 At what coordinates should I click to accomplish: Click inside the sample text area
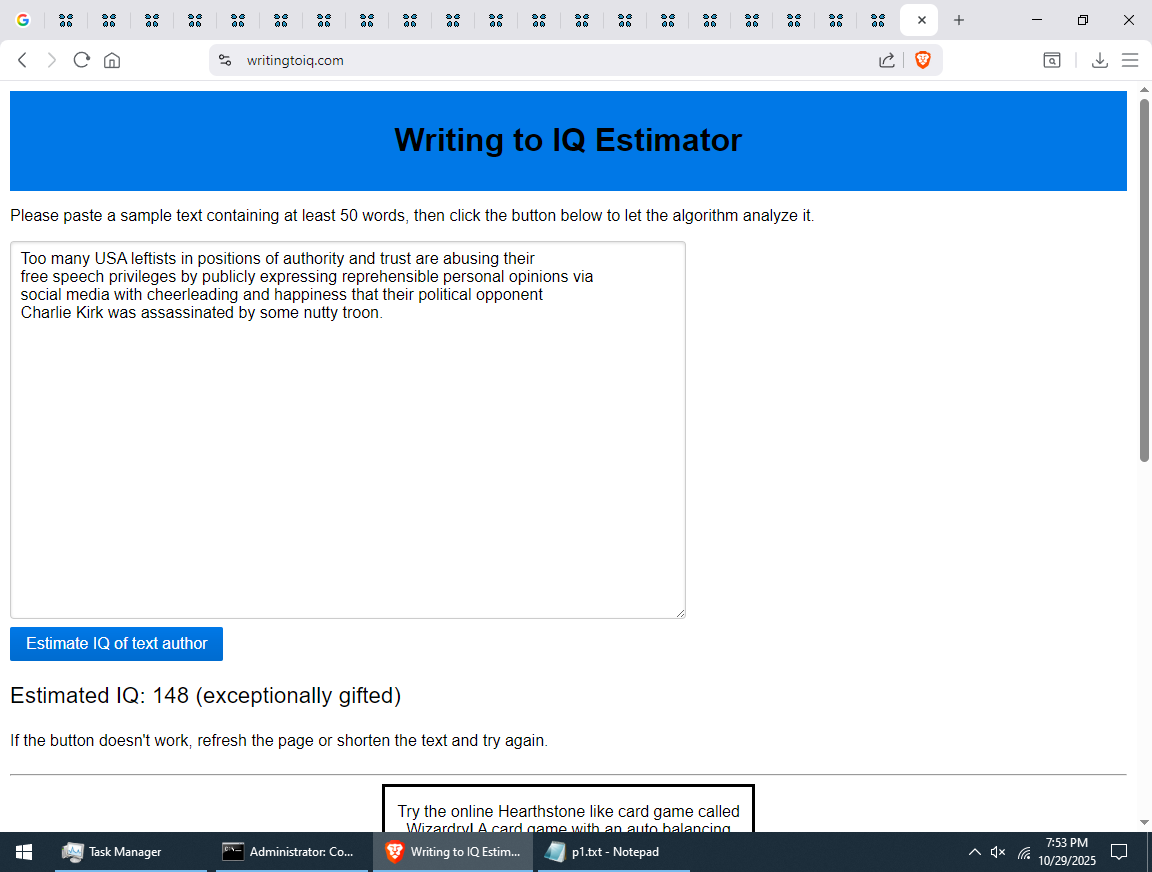pos(348,430)
